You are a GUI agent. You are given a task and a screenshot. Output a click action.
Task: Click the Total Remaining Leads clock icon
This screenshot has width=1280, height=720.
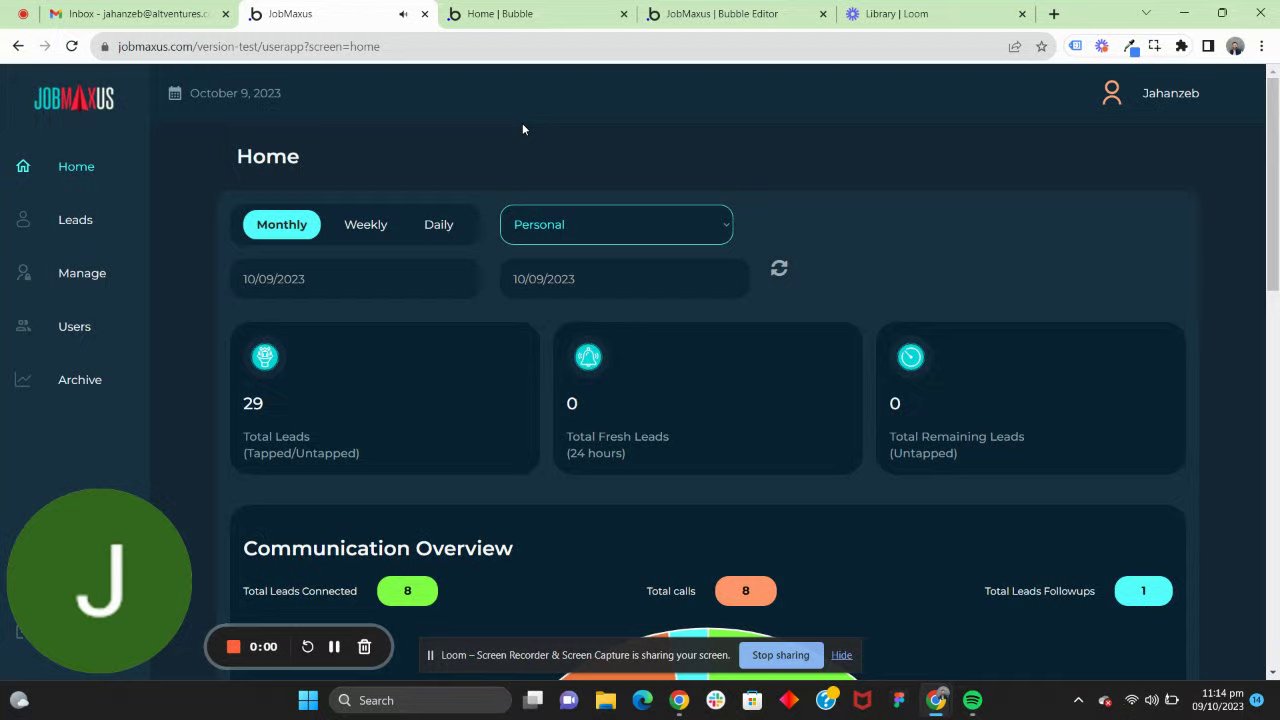tap(911, 357)
